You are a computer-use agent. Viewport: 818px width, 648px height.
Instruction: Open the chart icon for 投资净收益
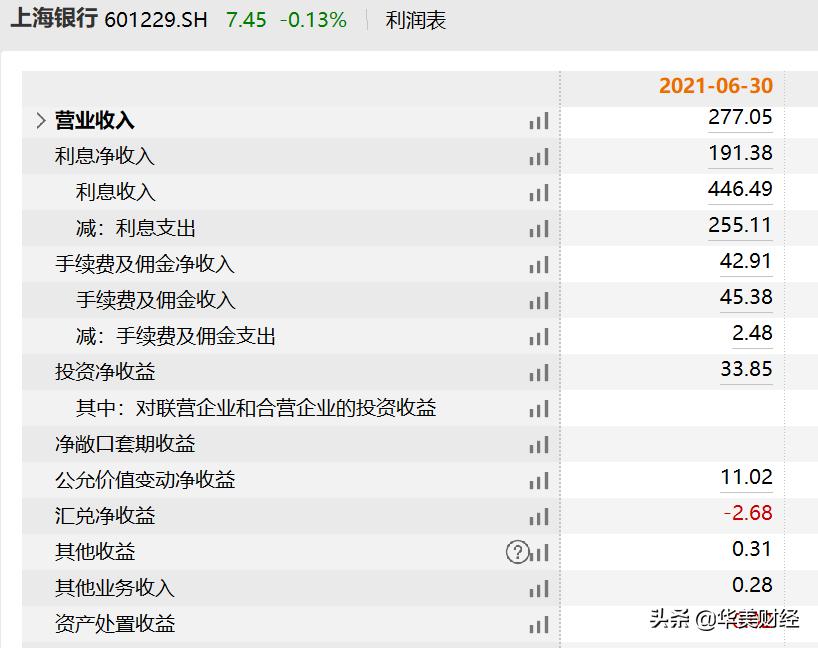(539, 372)
